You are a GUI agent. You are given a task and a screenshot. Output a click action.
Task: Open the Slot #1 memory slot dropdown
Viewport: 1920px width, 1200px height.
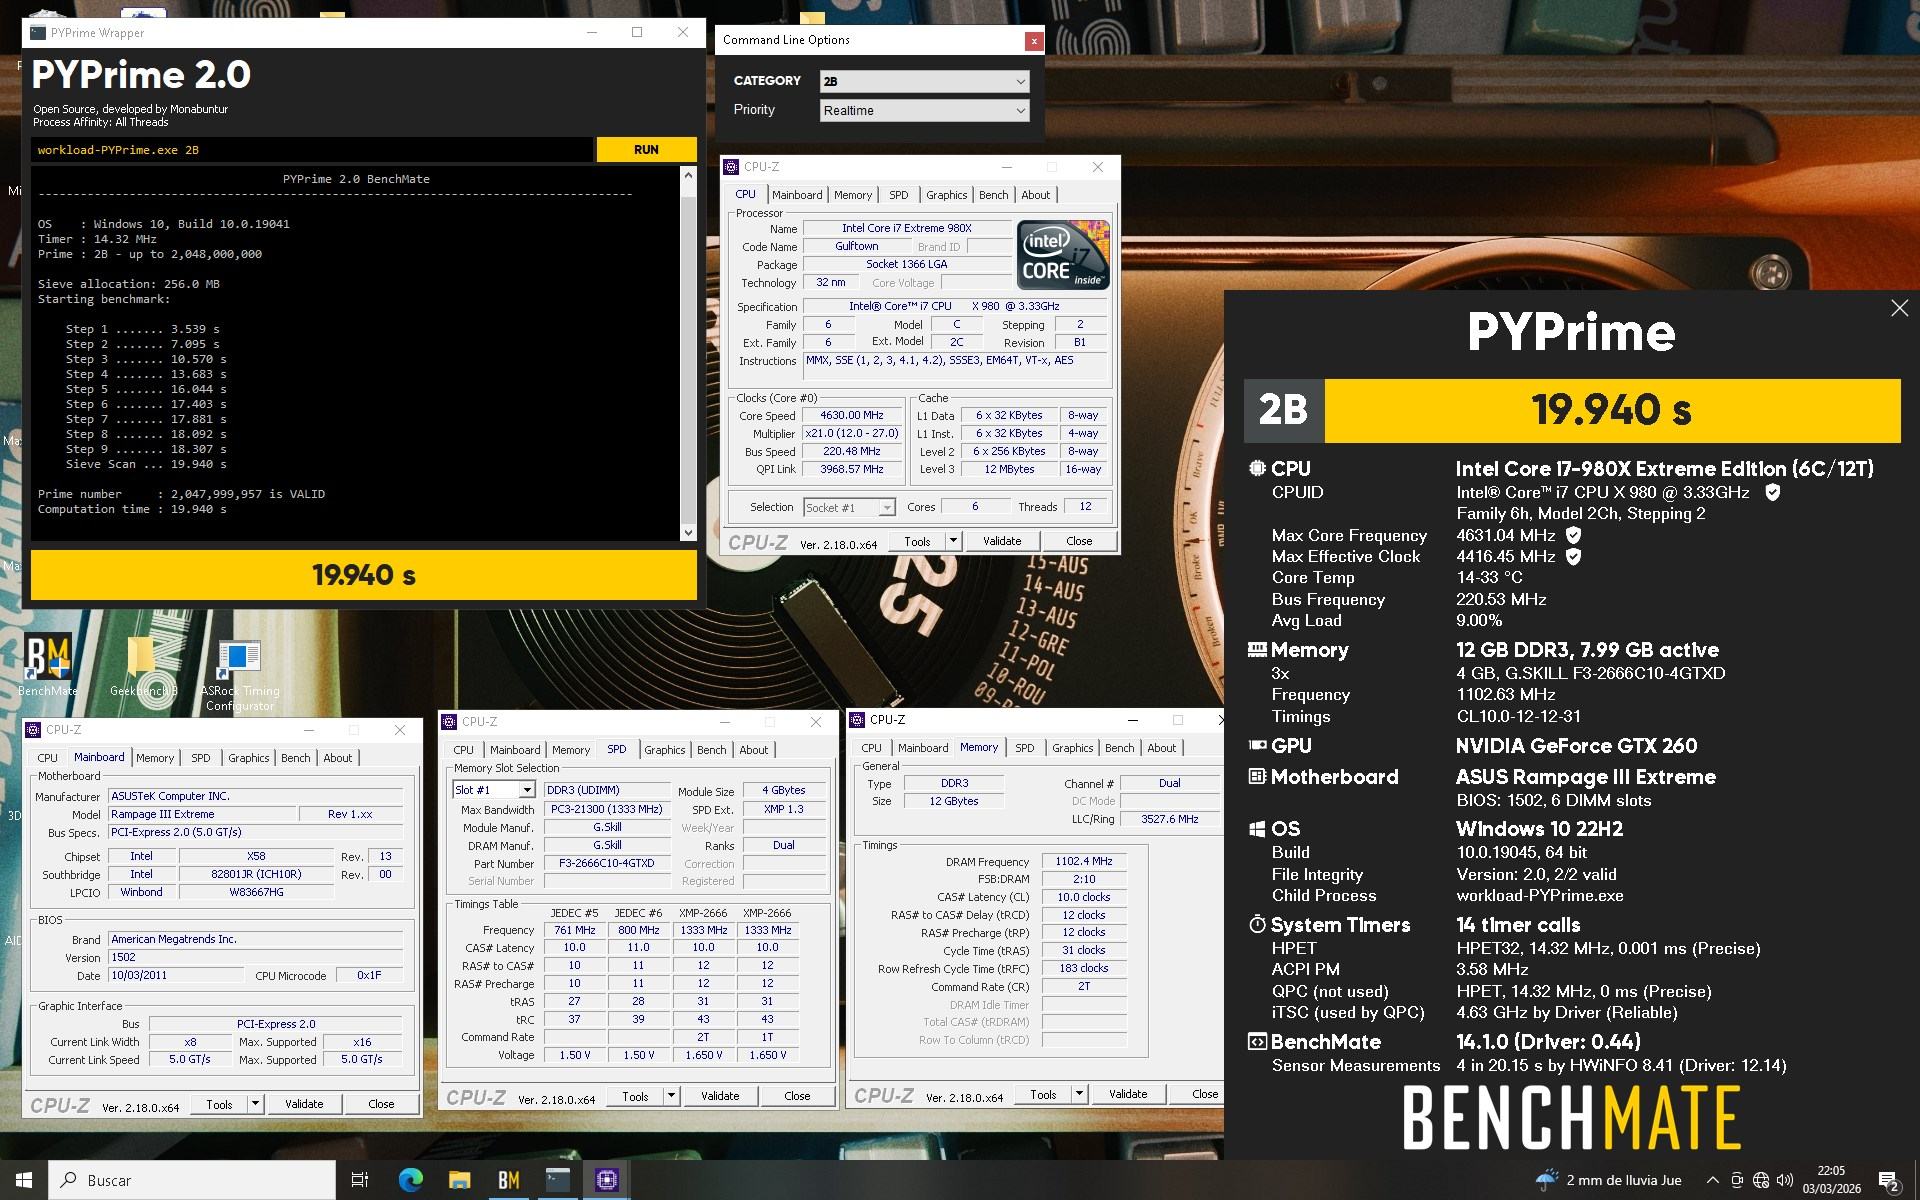click(x=526, y=790)
